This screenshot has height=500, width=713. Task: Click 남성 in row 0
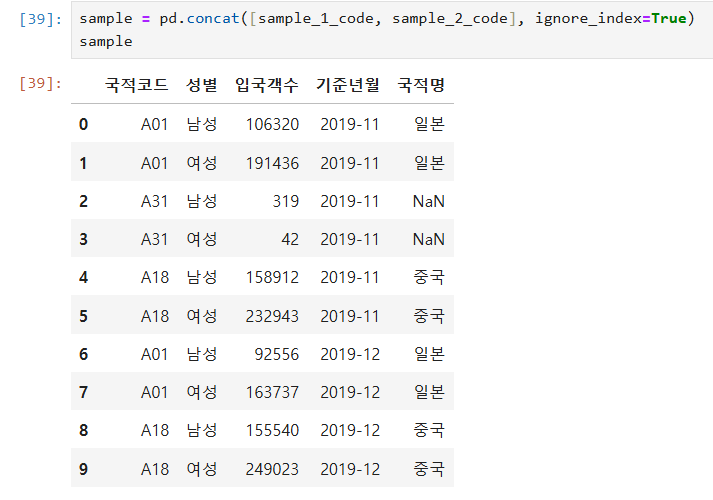coord(201,124)
